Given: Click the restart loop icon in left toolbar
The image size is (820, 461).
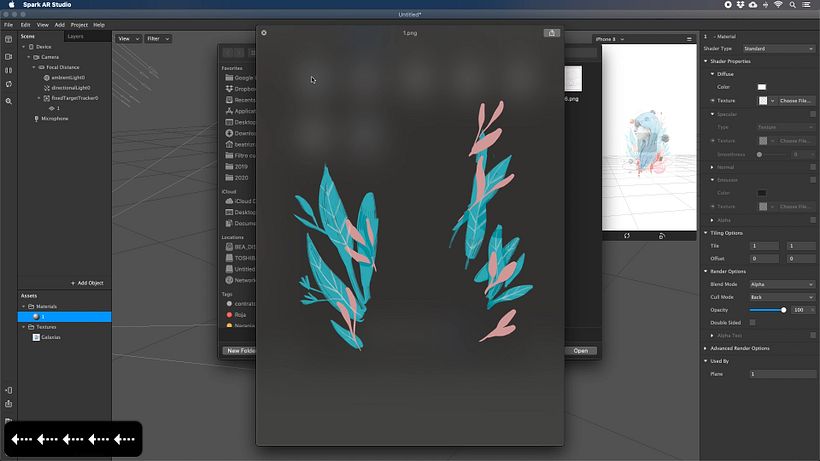Looking at the screenshot, I should click(8, 85).
